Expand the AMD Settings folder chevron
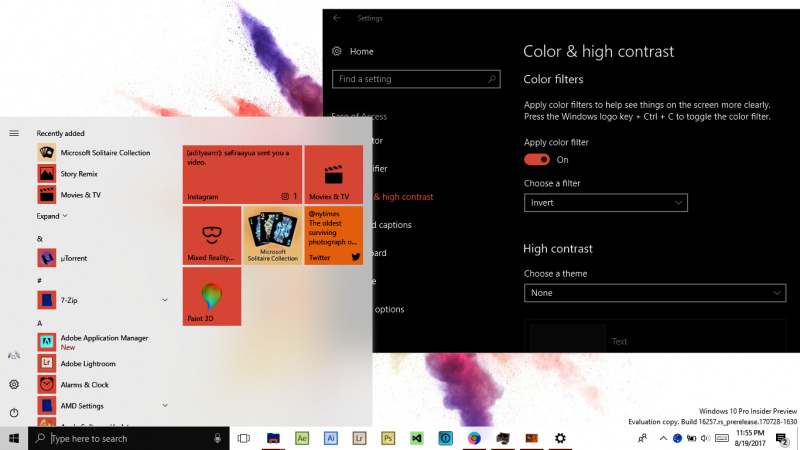This screenshot has width=800, height=450. point(165,406)
